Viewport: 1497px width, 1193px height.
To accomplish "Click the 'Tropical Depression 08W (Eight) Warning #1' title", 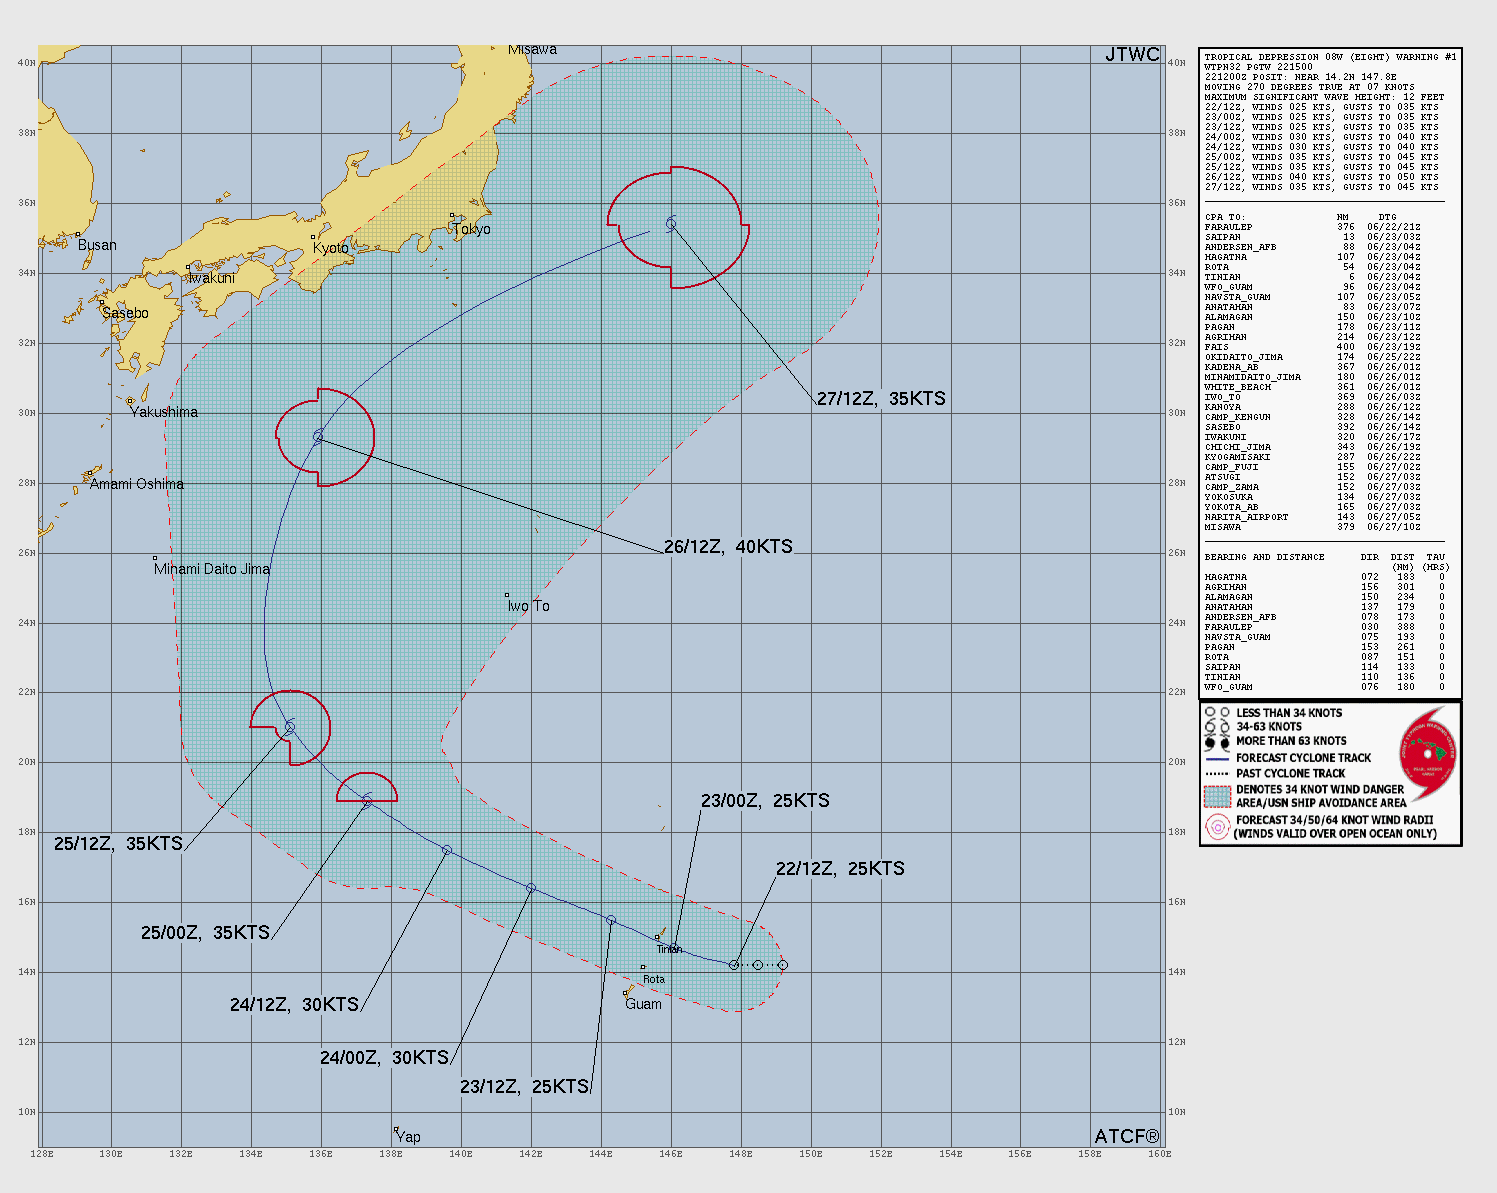I will pos(1330,57).
